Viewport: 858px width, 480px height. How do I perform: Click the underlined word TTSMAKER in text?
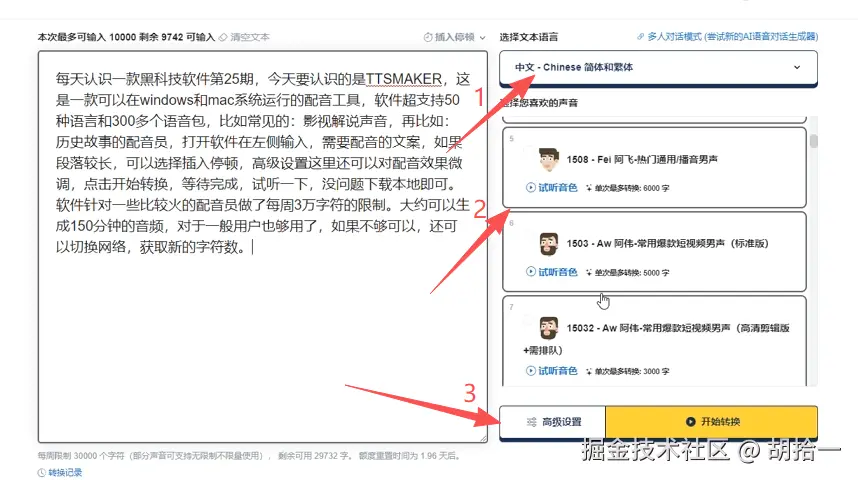pos(404,79)
